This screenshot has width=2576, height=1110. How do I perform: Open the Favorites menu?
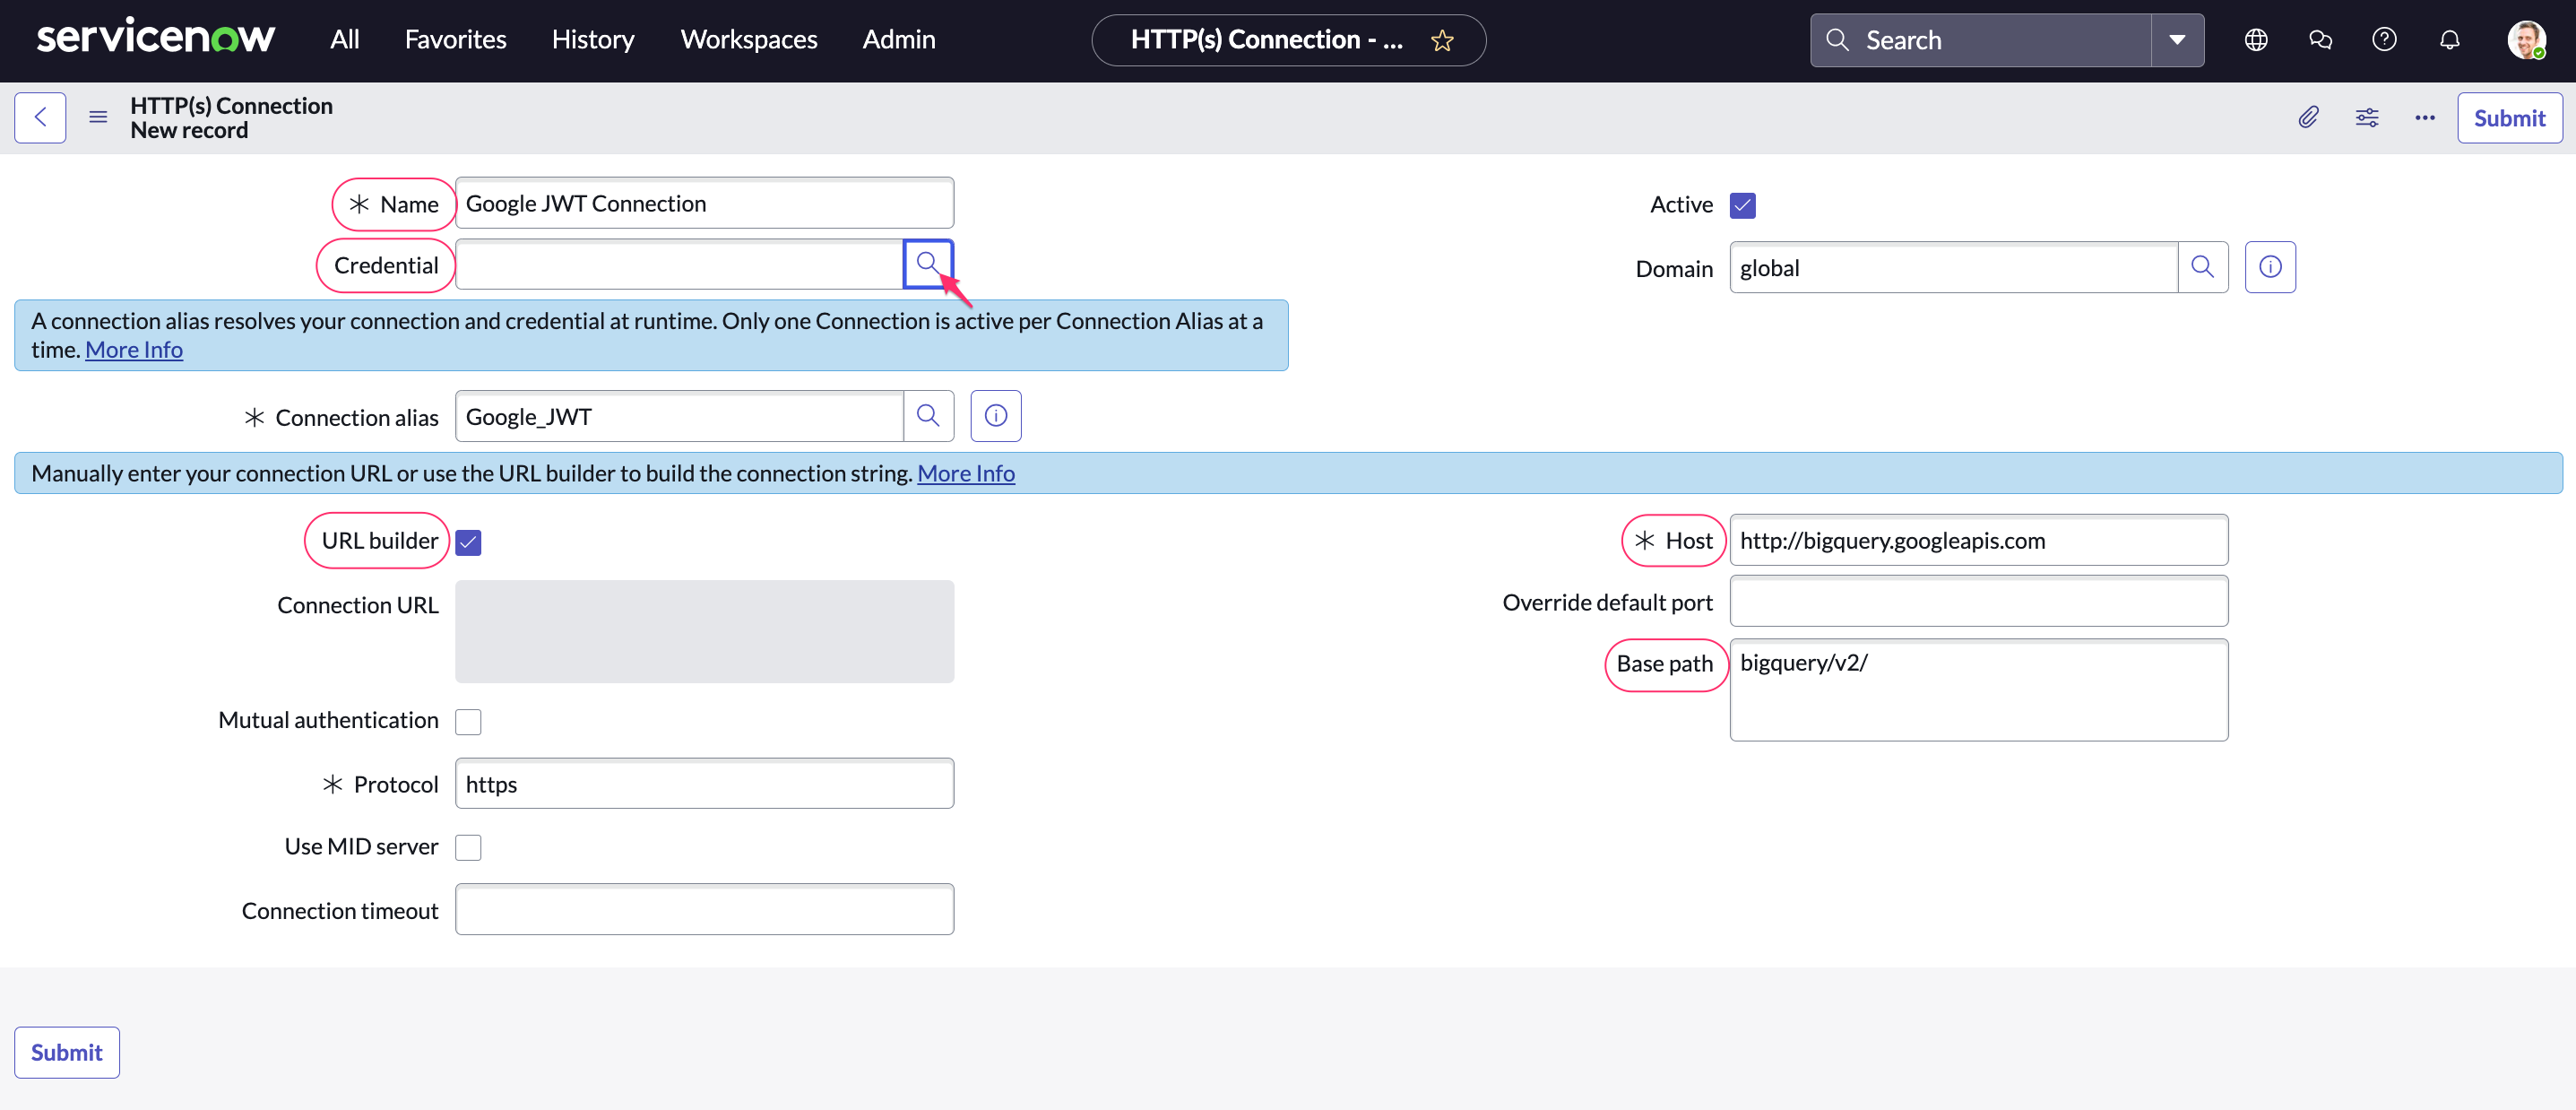(x=455, y=39)
